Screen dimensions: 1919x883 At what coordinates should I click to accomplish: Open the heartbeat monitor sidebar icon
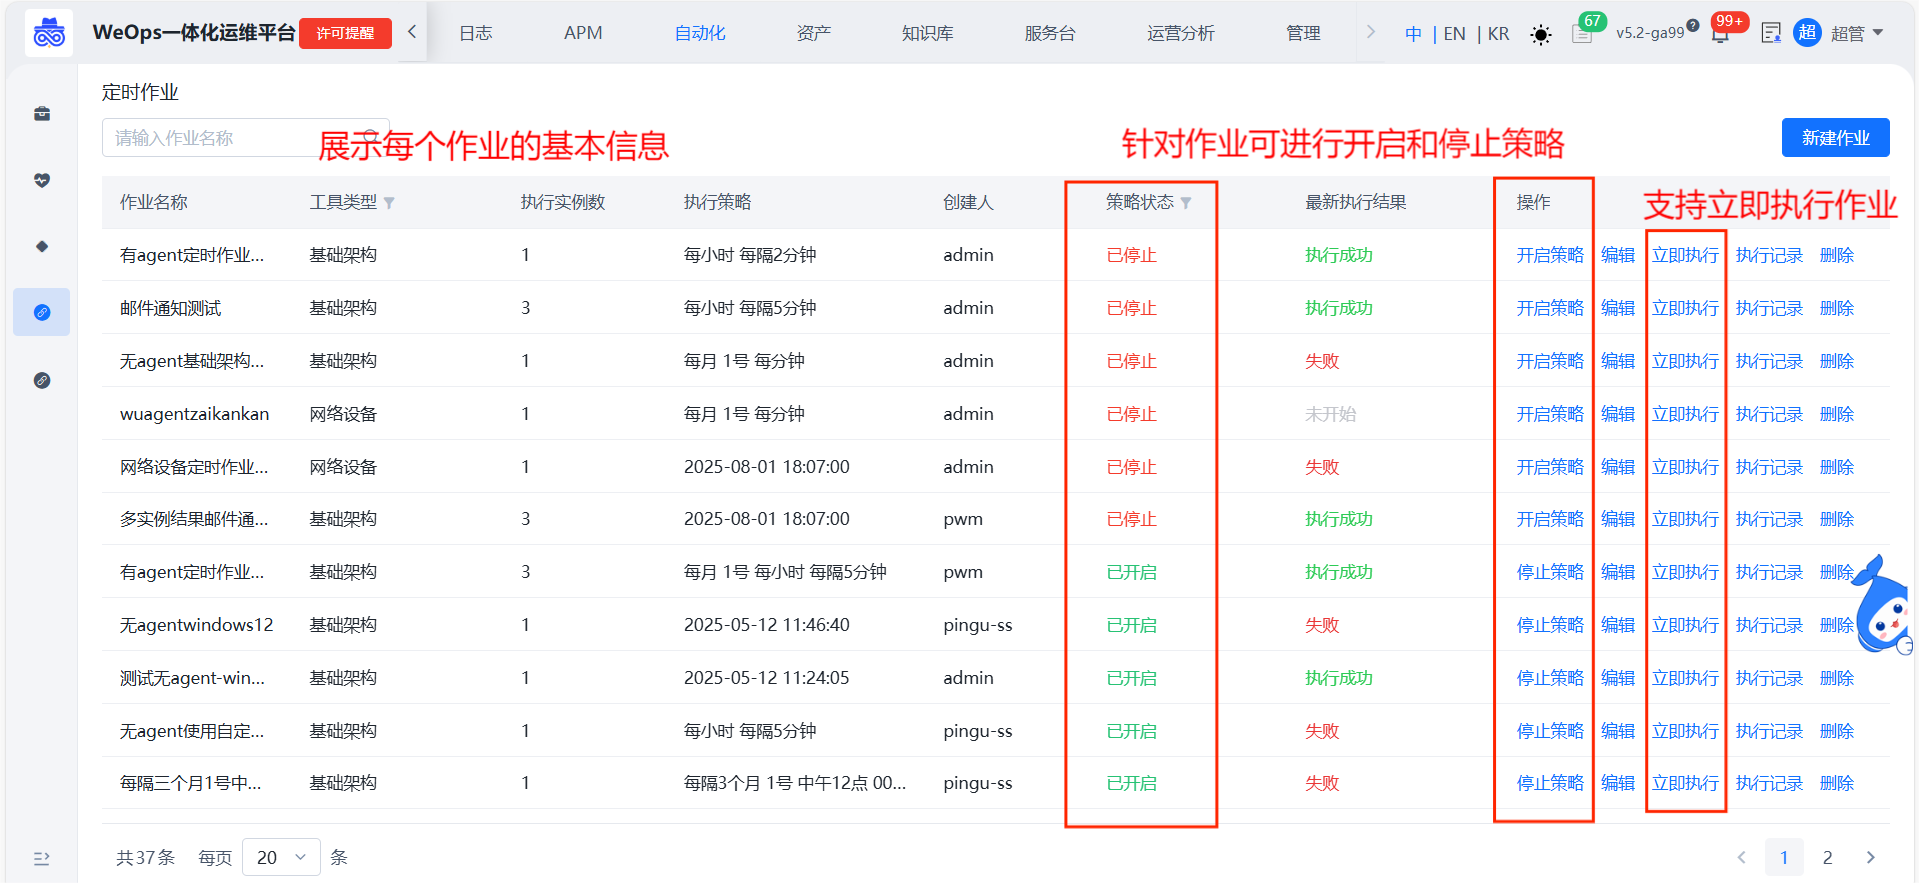point(42,180)
